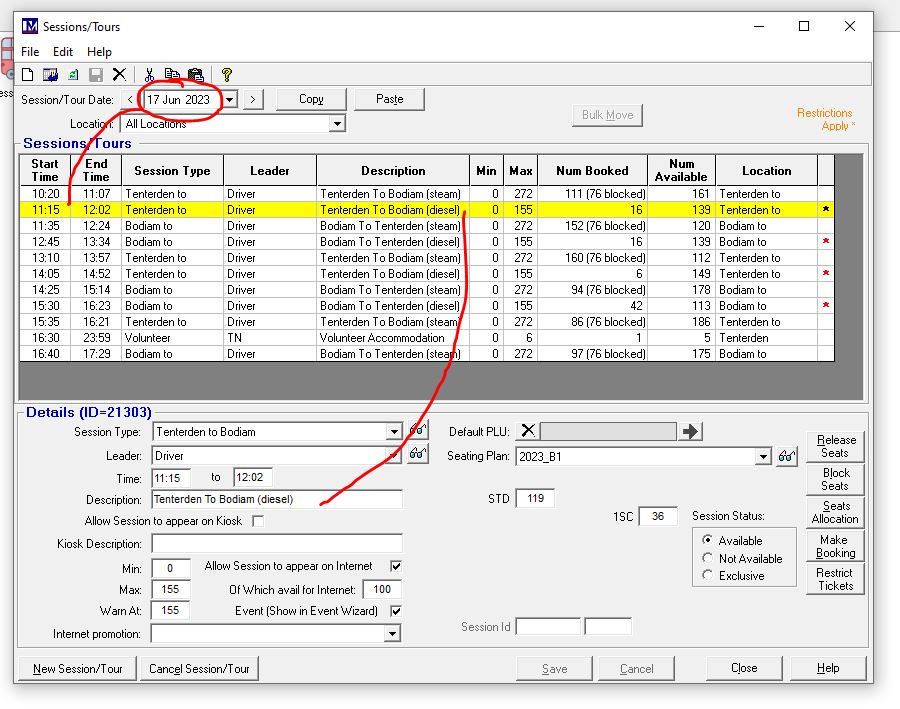Click the Num Booked column header
Screen dimensions: 900x709
592,171
